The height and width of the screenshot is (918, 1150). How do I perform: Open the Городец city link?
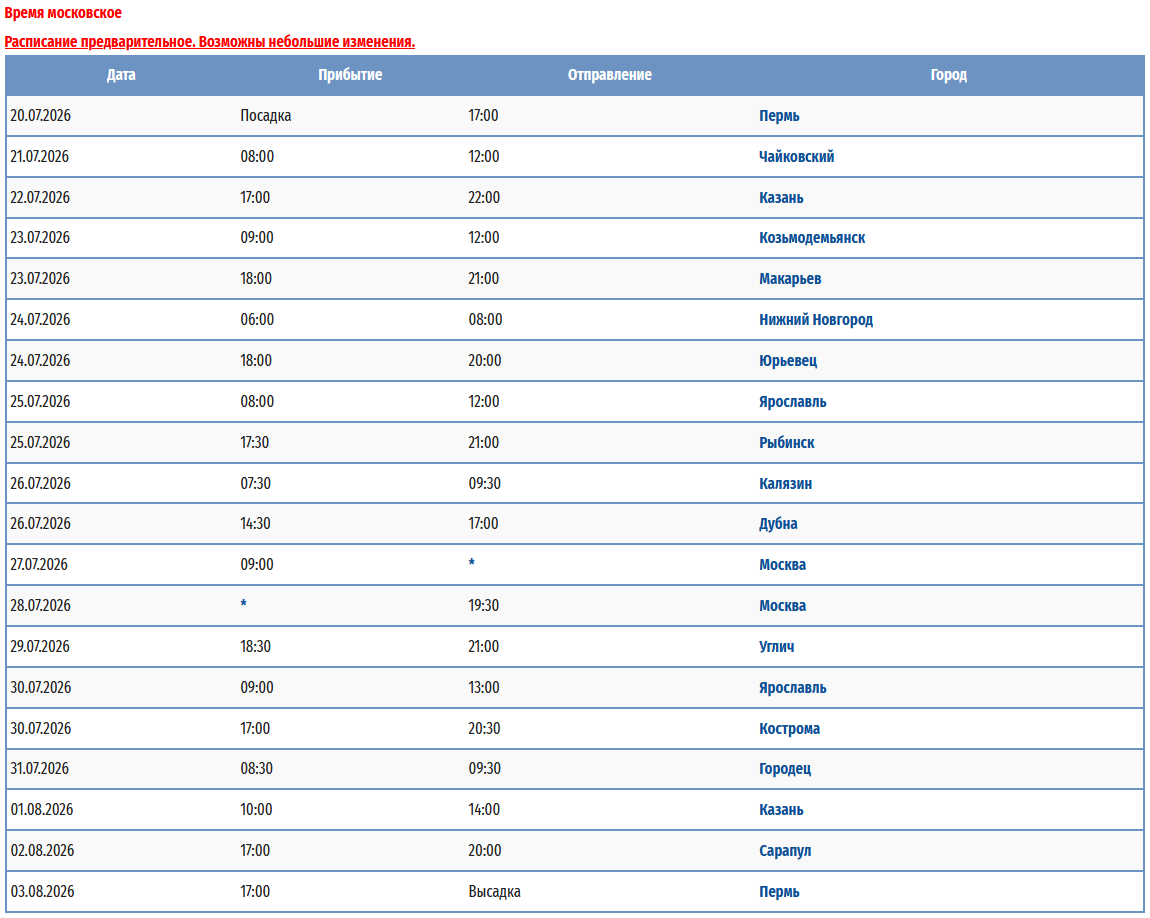tap(785, 769)
